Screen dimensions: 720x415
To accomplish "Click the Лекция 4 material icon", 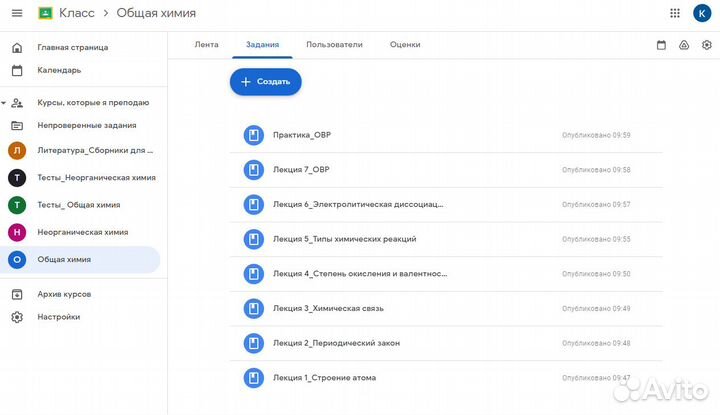I will pyautogui.click(x=253, y=274).
